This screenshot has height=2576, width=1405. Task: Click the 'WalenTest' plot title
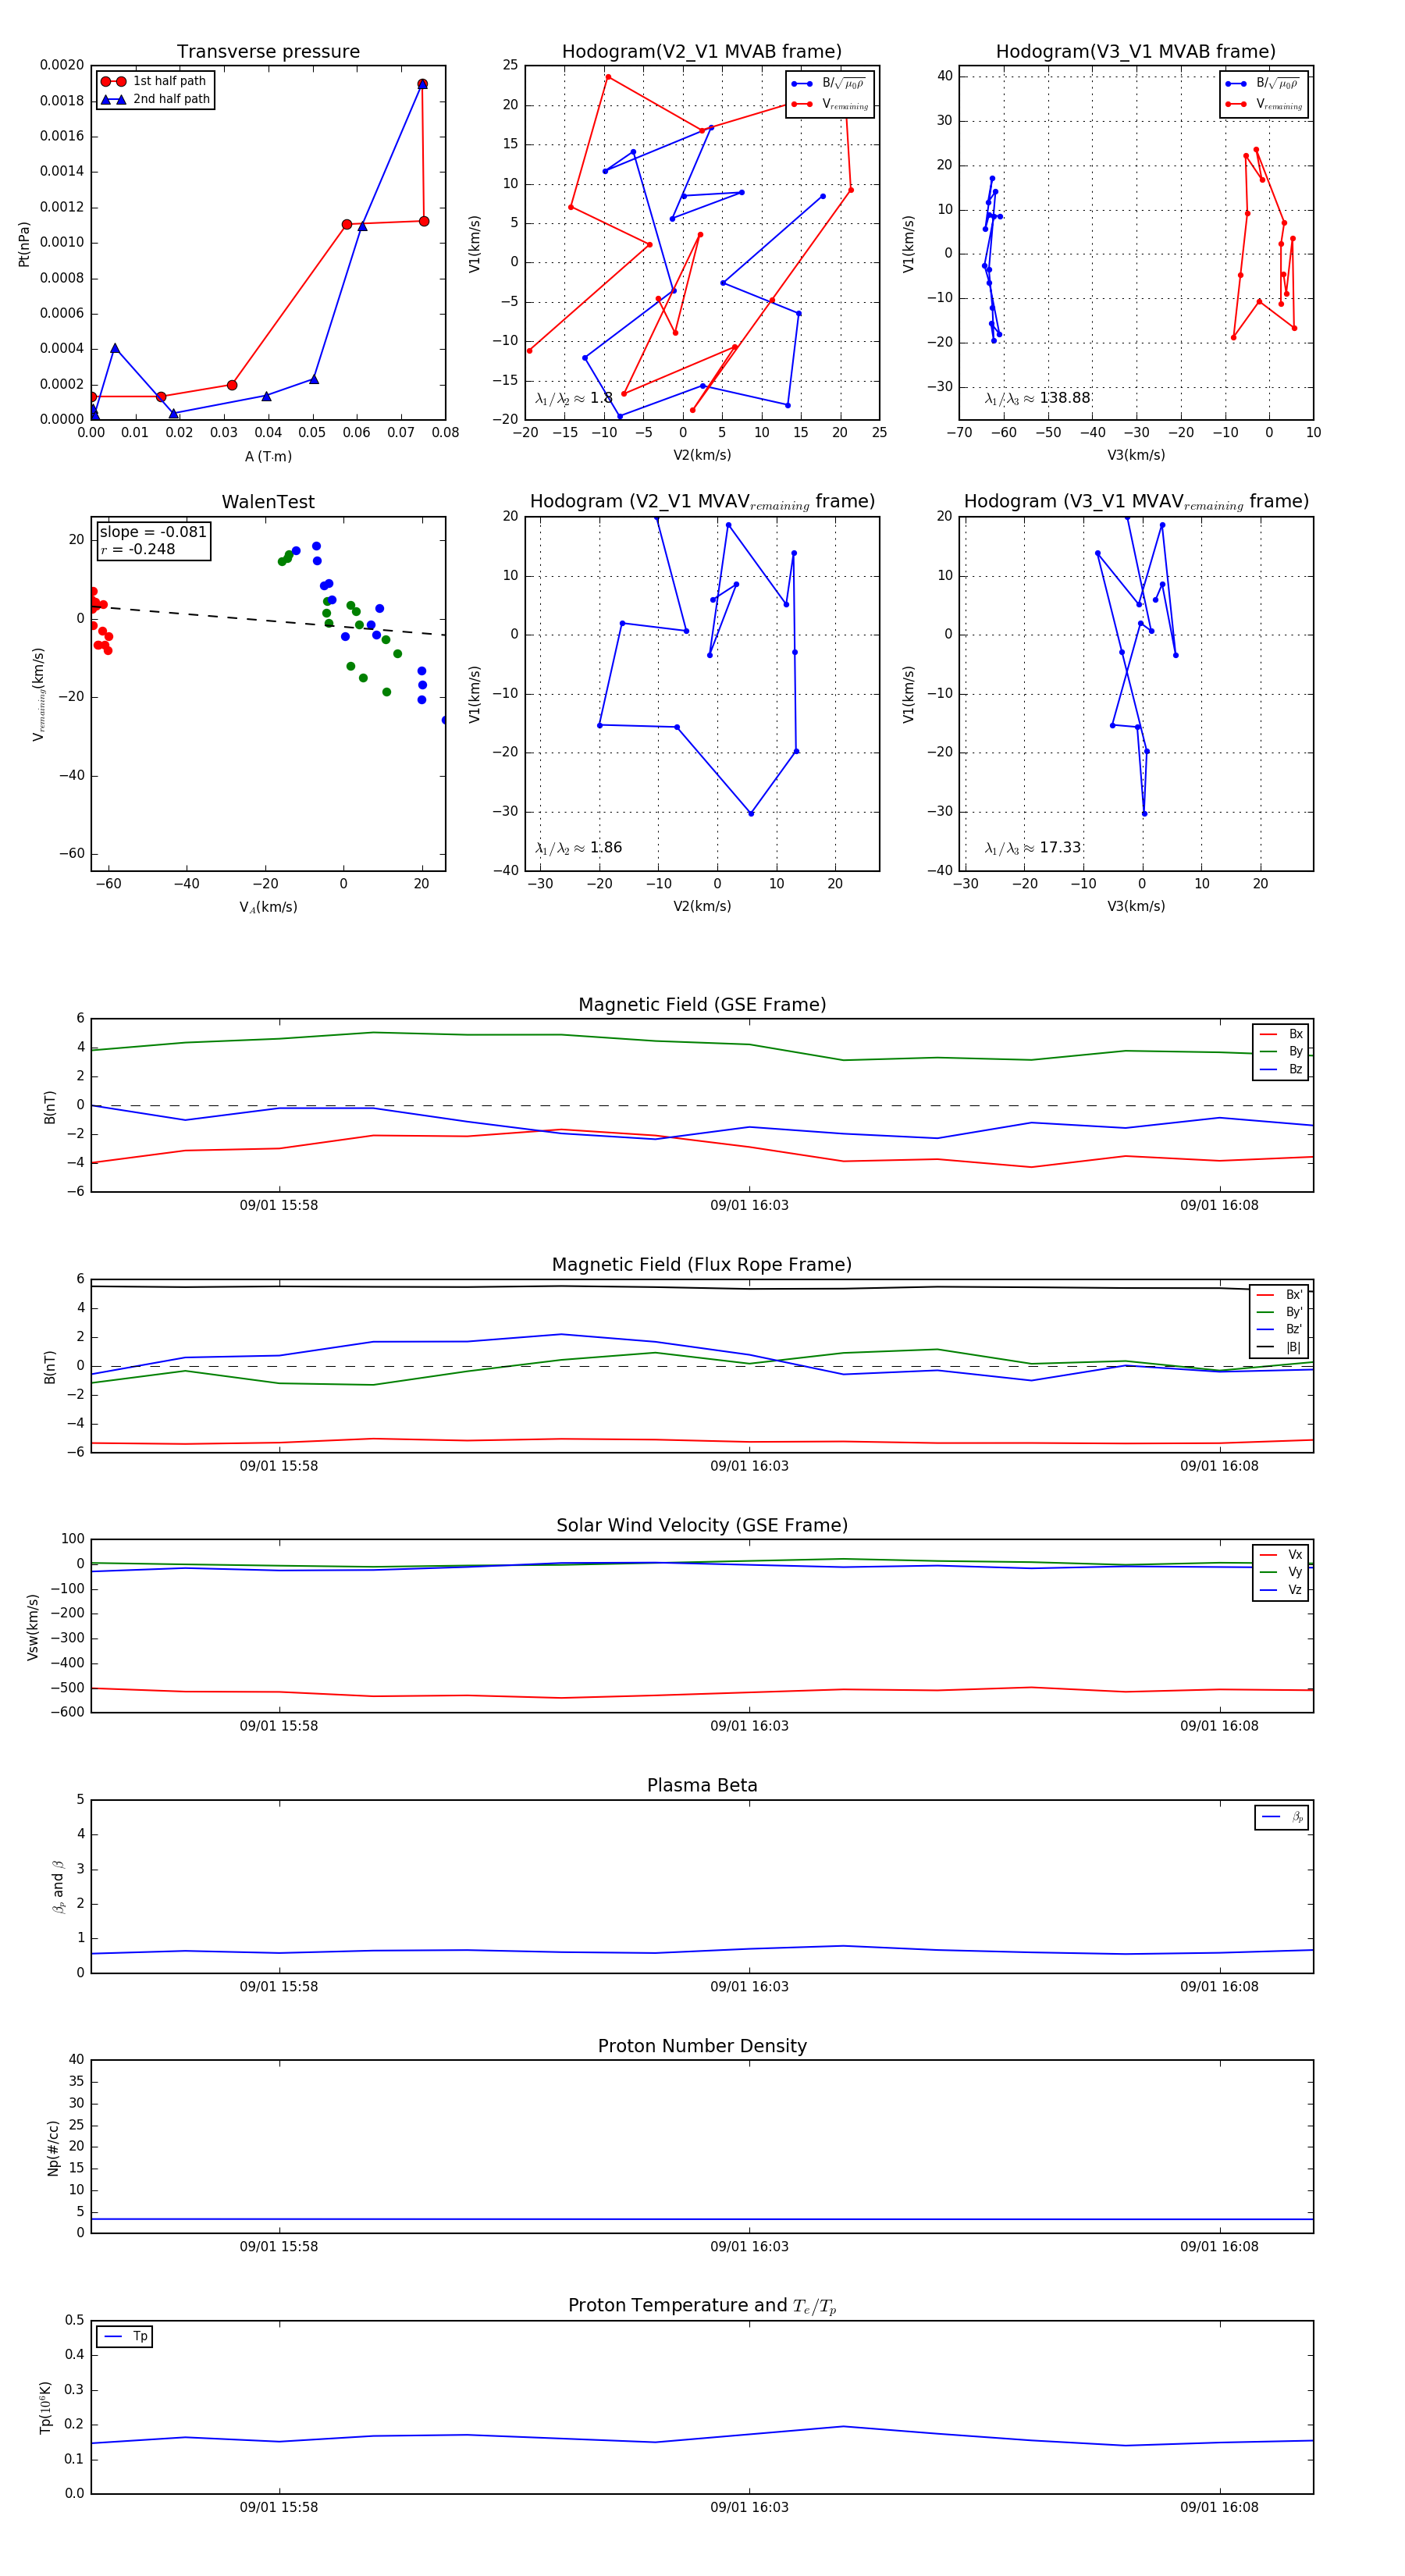tap(268, 502)
